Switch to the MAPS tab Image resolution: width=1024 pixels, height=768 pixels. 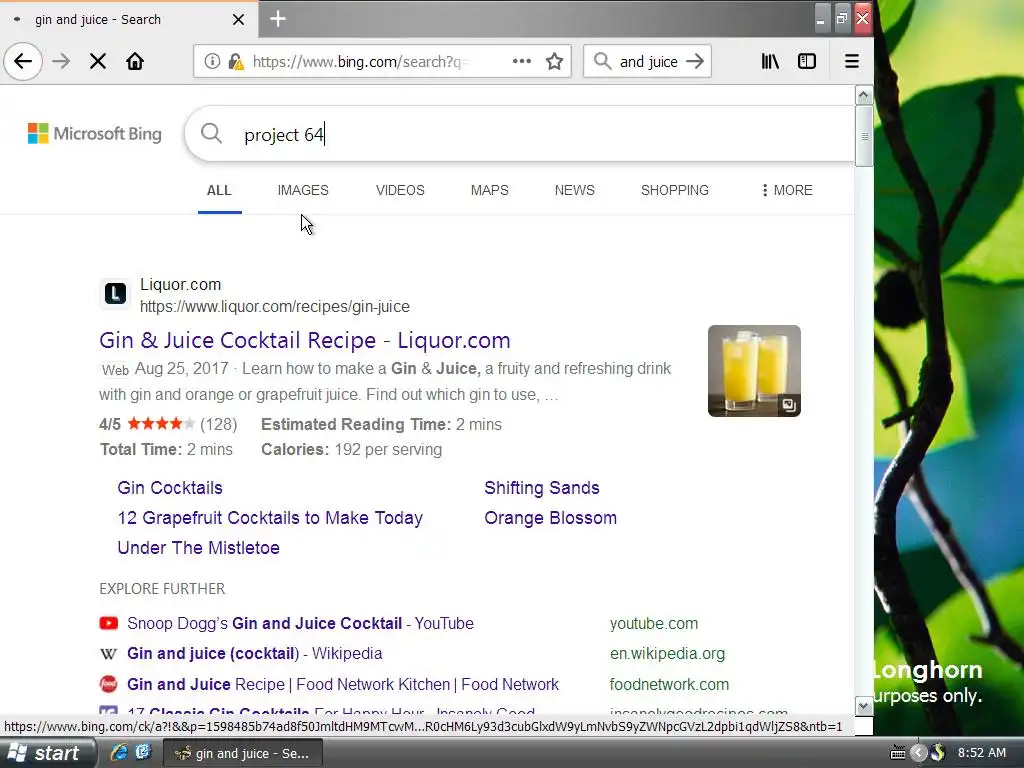pos(490,191)
